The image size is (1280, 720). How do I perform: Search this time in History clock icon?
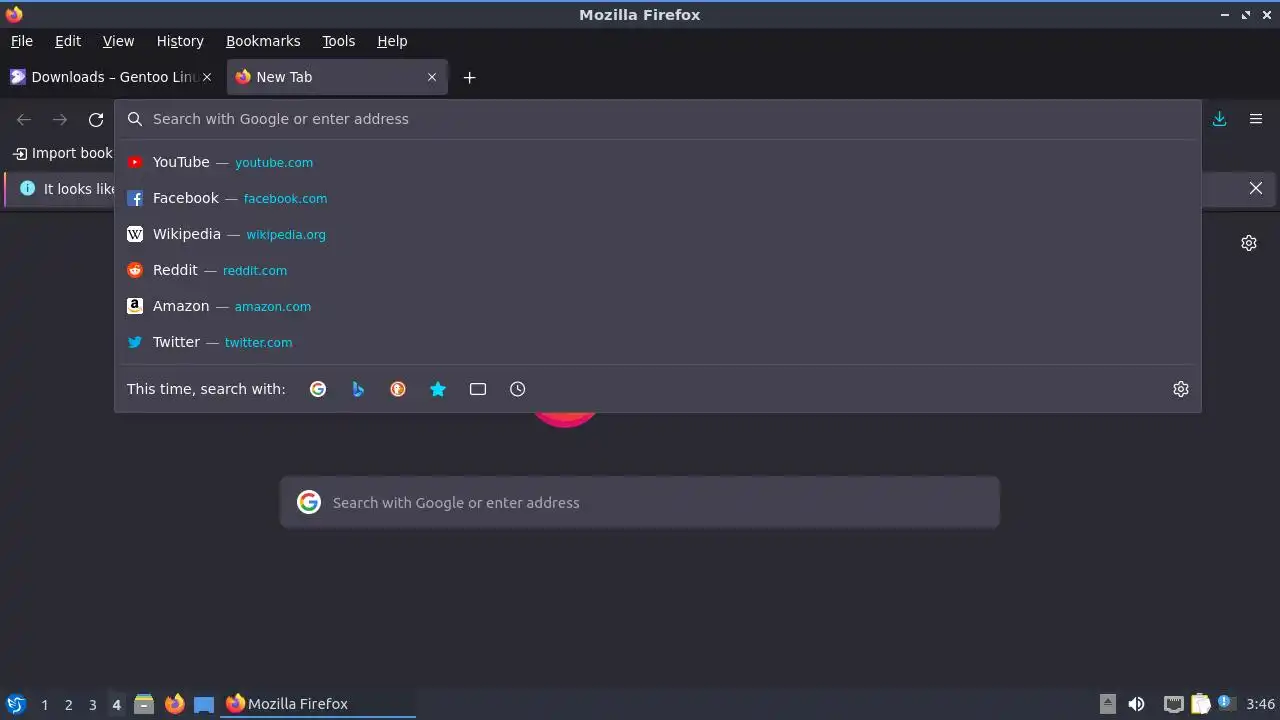pos(518,389)
